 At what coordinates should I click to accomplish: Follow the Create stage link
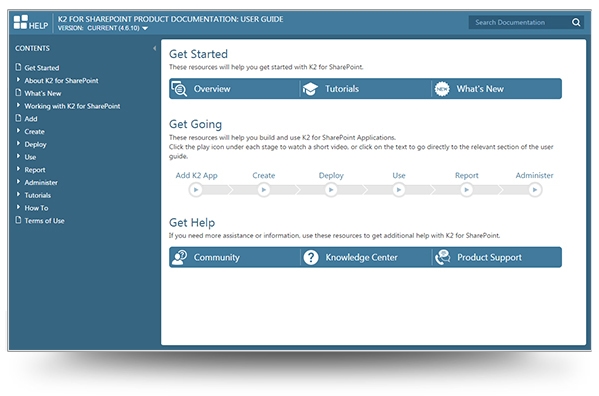pos(264,176)
